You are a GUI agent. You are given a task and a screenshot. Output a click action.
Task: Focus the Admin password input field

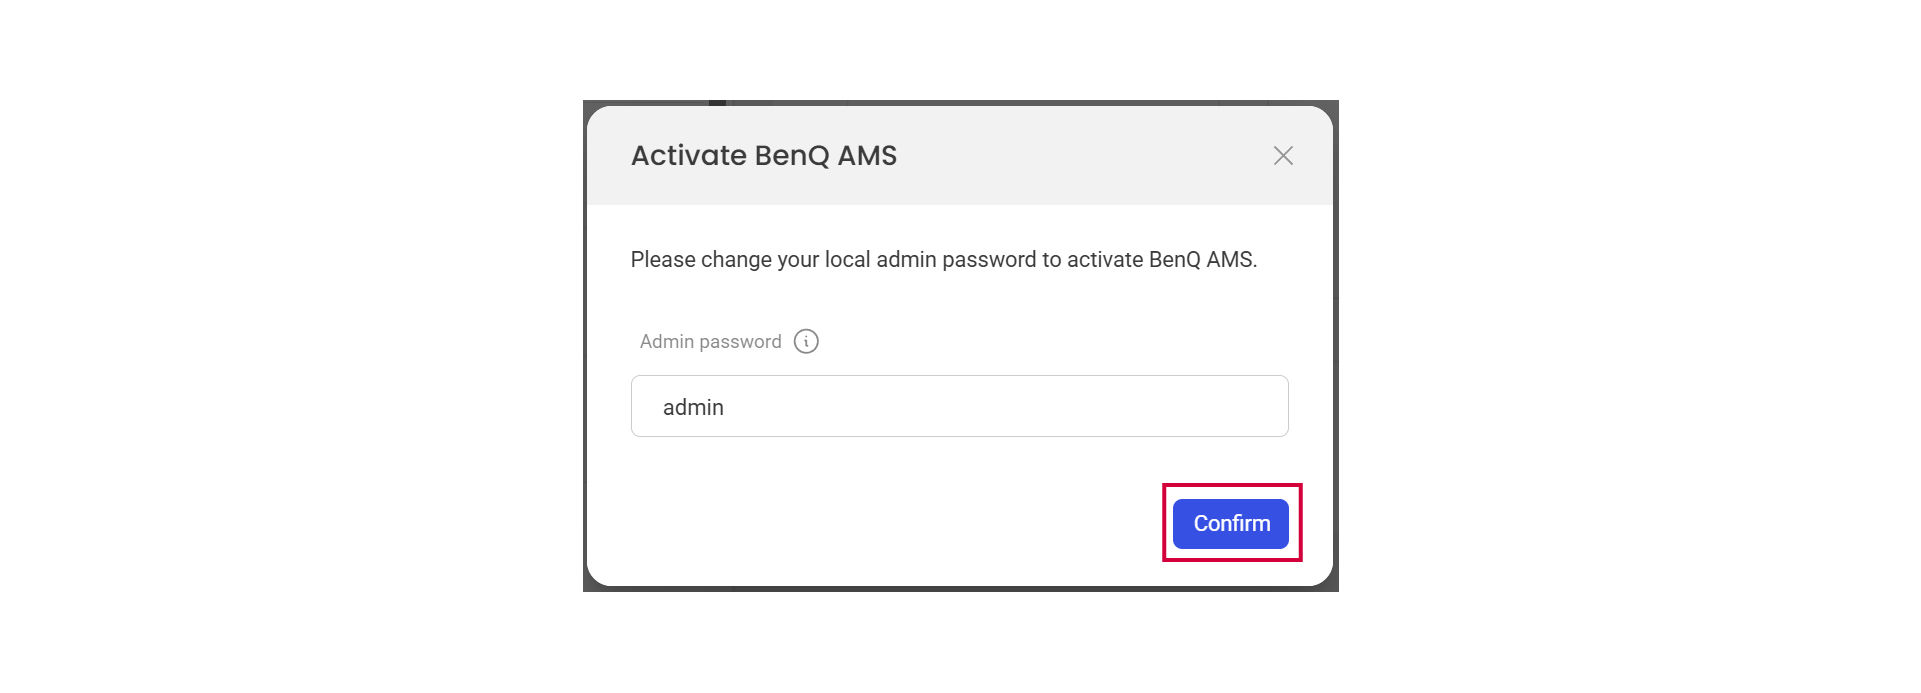960,407
